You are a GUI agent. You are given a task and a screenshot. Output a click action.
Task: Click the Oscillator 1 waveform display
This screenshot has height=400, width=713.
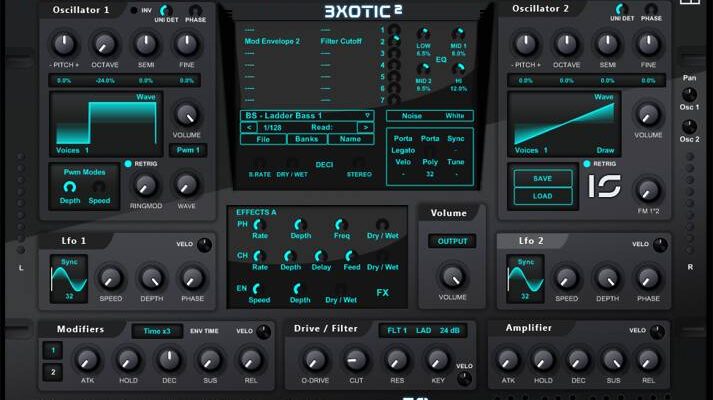(109, 122)
